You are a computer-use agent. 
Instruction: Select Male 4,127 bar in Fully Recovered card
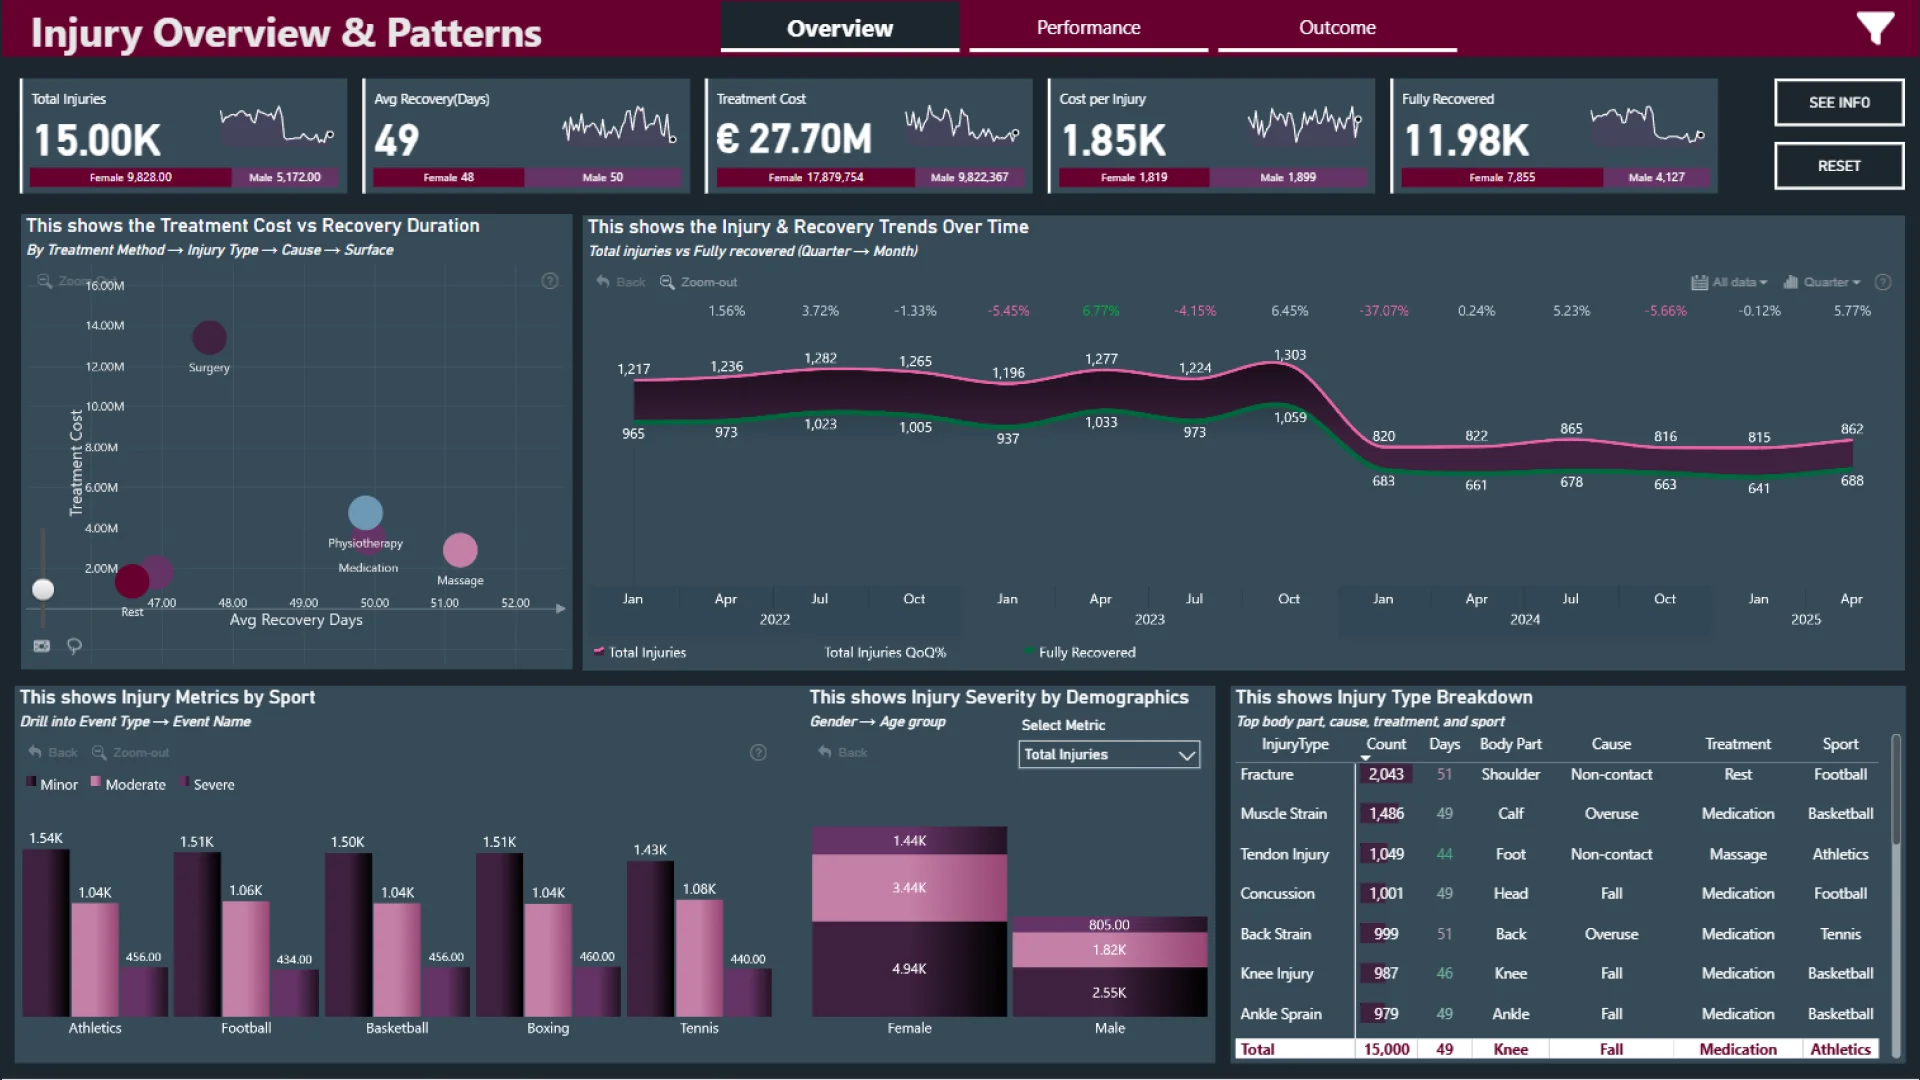(1656, 177)
